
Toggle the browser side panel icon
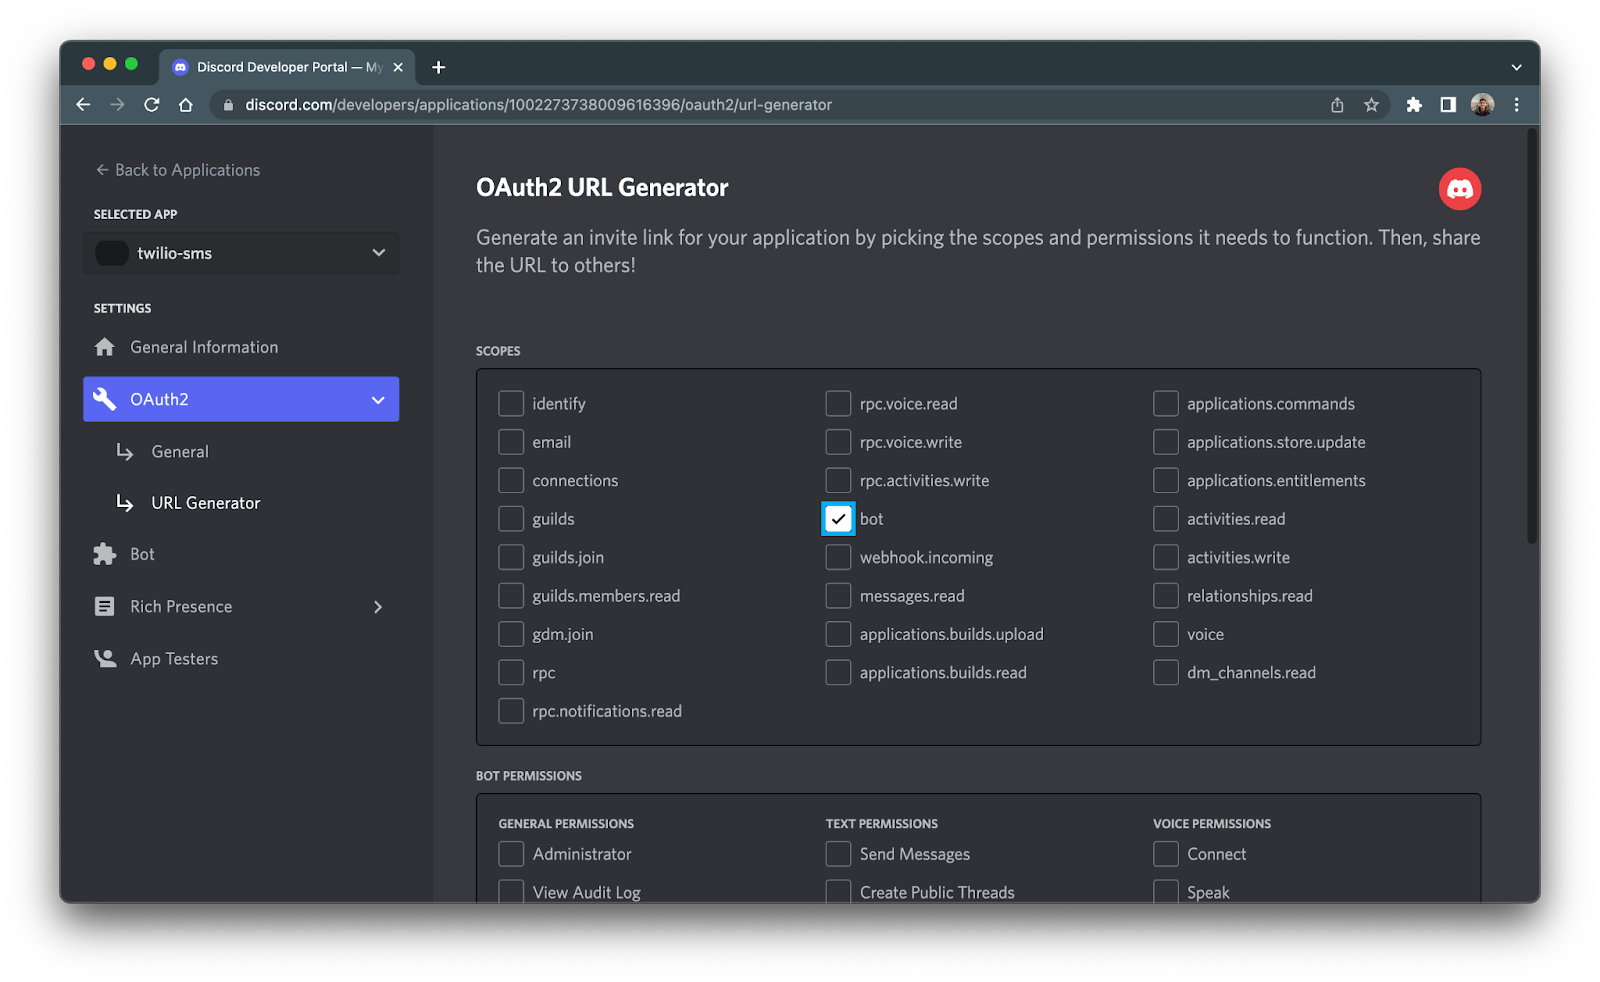(x=1448, y=105)
